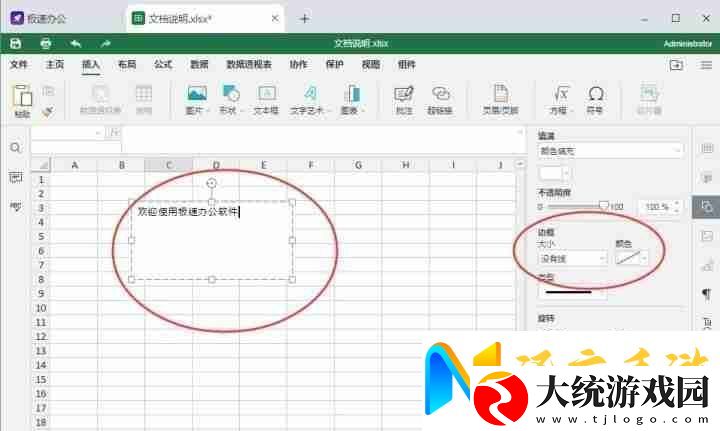The image size is (720, 431).
Task: Switch to the 视图 tab
Action: point(371,65)
